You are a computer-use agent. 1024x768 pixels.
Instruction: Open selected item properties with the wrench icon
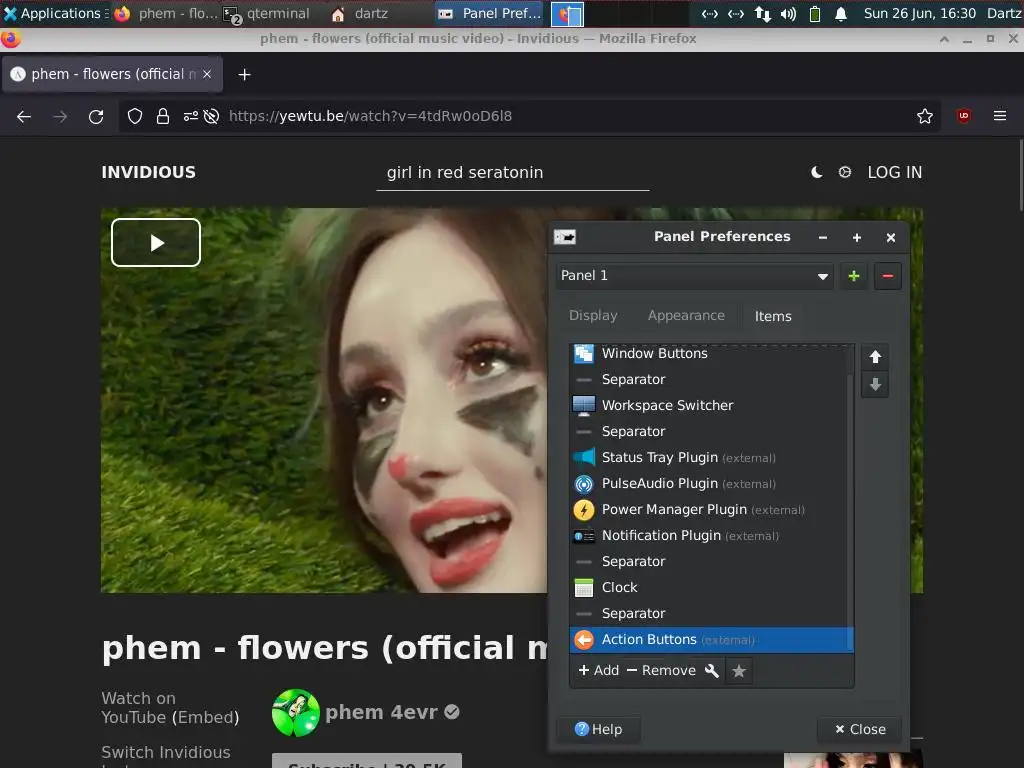point(711,671)
